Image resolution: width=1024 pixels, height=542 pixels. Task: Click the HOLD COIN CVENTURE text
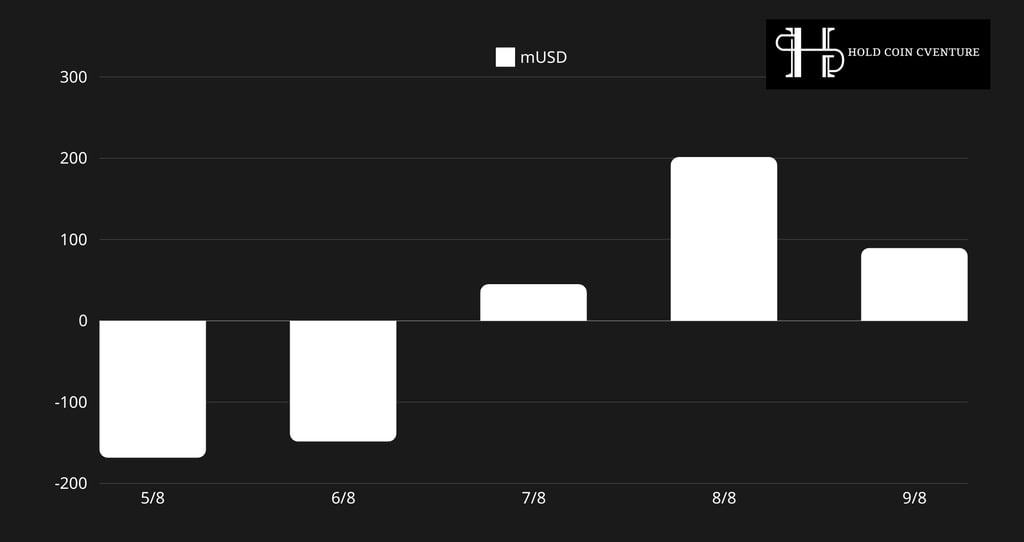pyautogui.click(x=914, y=52)
